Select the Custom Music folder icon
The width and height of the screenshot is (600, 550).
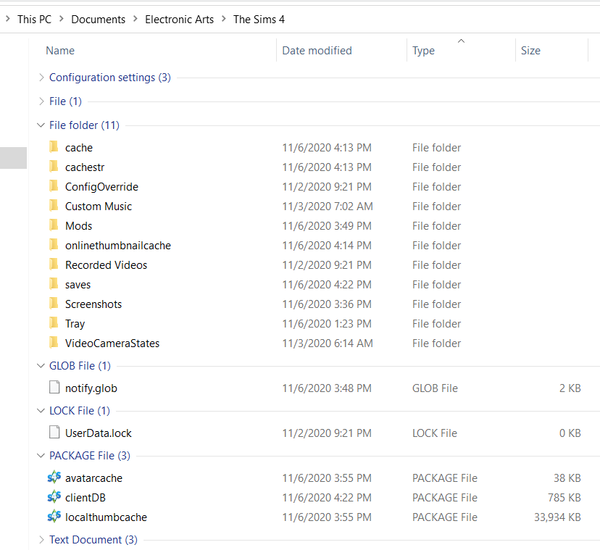(x=54, y=206)
